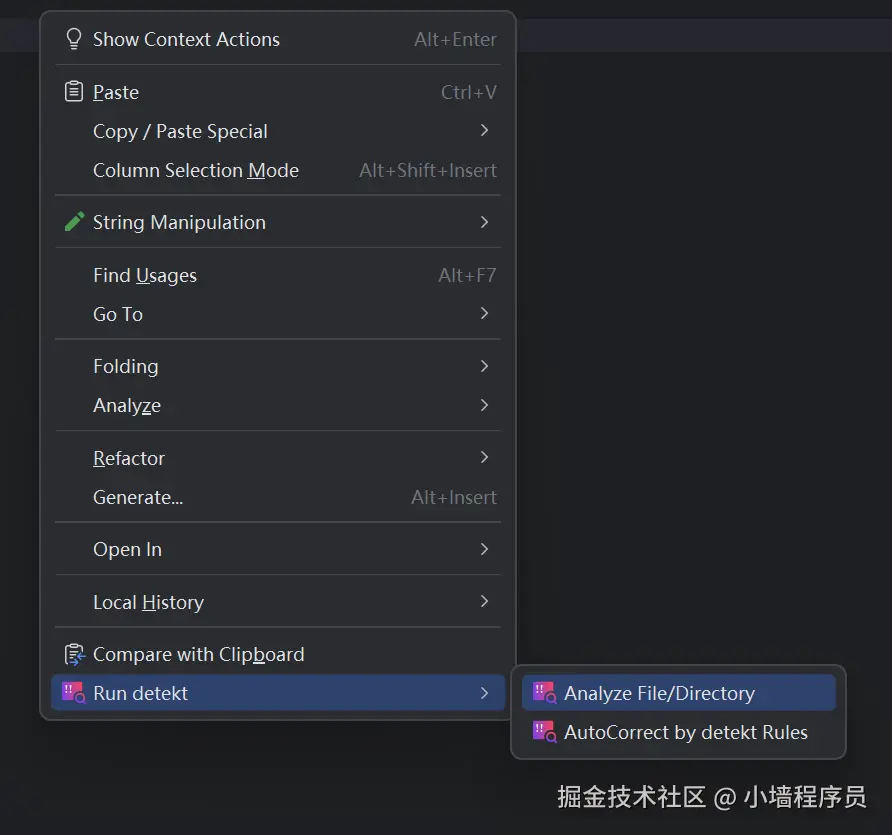Click the lightbulb Show Context Actions icon
This screenshot has width=892, height=835.
pos(73,39)
